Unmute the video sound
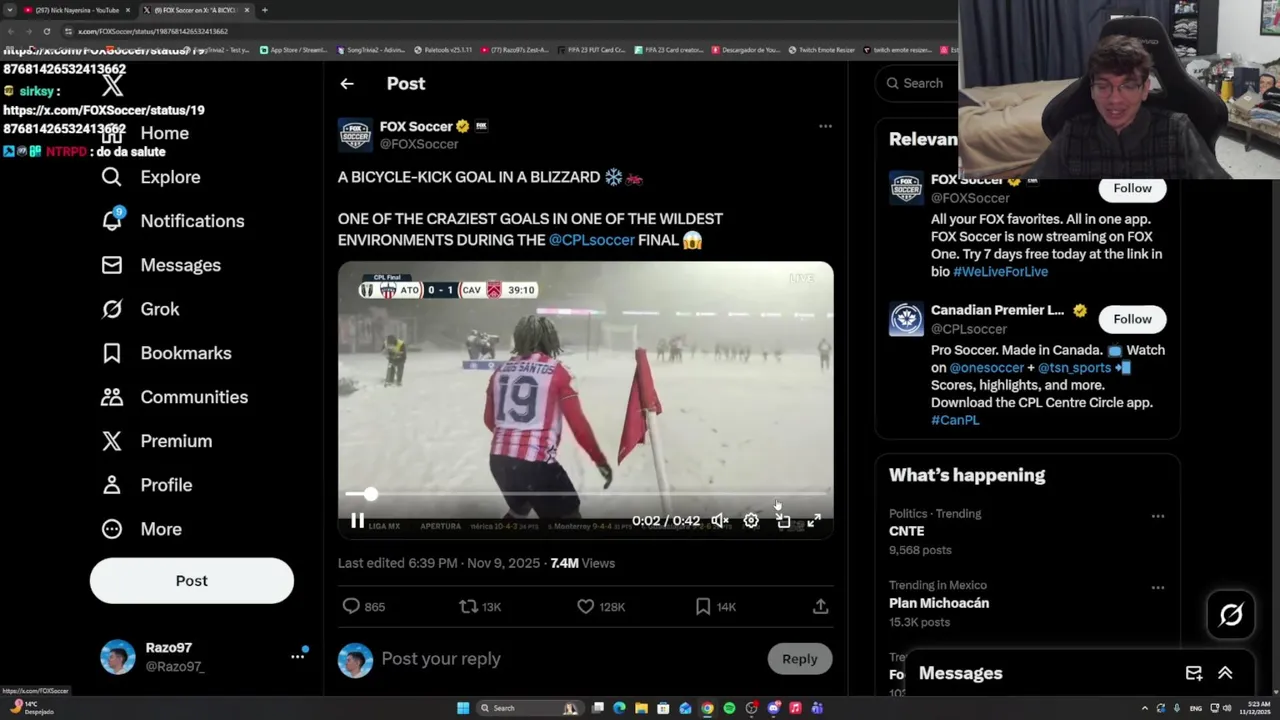 pyautogui.click(x=719, y=521)
